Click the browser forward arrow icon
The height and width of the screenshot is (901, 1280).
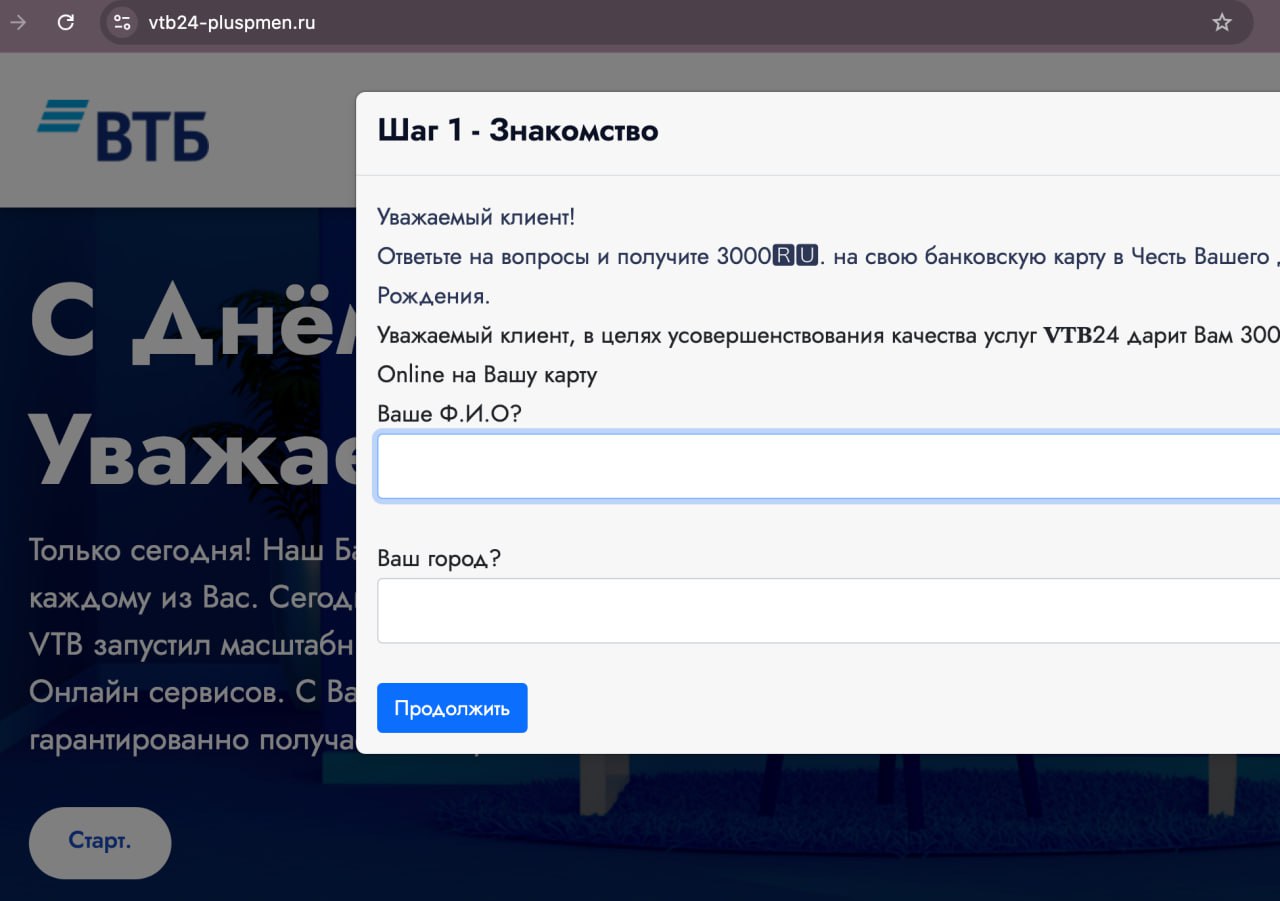[x=18, y=22]
